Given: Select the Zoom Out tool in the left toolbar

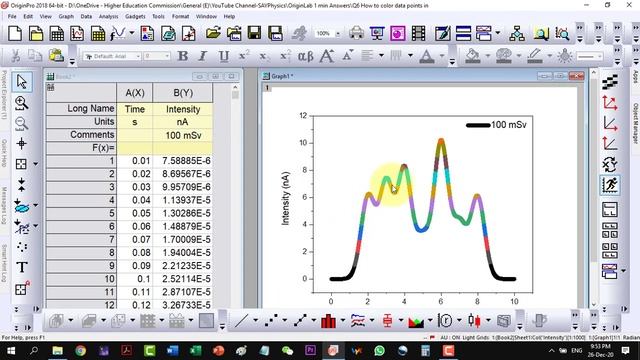Looking at the screenshot, I should point(21,123).
